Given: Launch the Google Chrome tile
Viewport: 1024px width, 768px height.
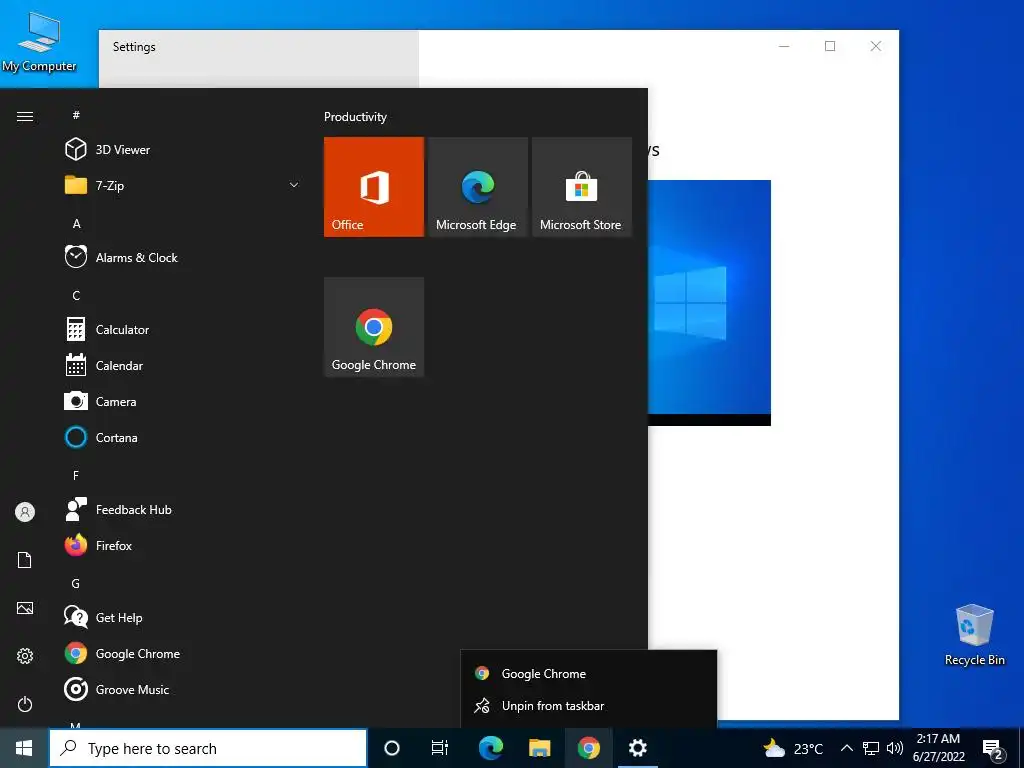Looking at the screenshot, I should [374, 327].
